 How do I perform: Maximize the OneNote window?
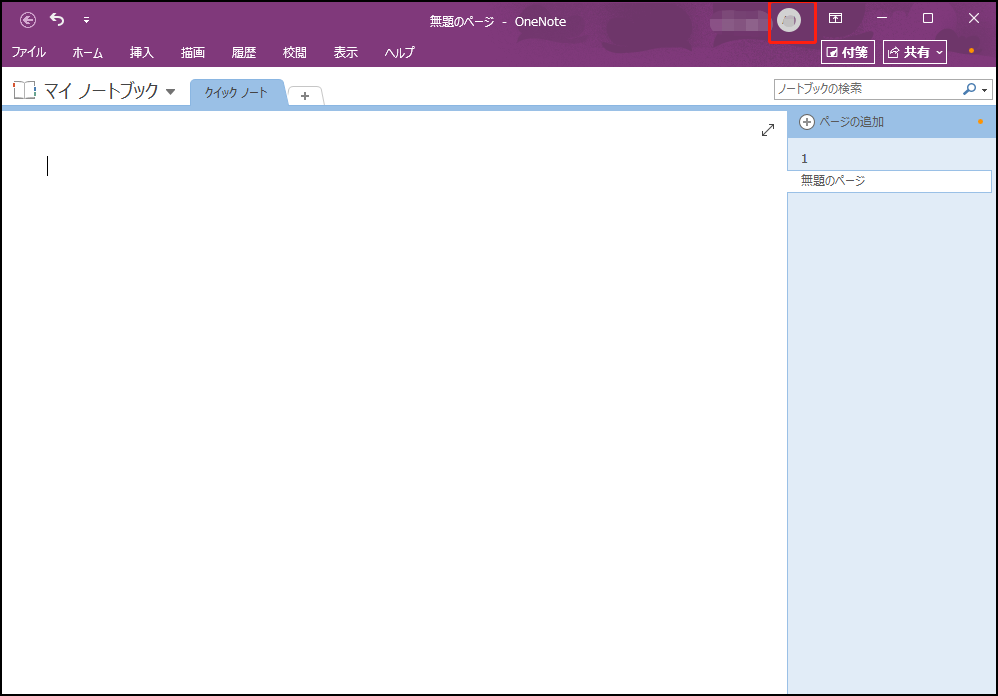(x=928, y=18)
